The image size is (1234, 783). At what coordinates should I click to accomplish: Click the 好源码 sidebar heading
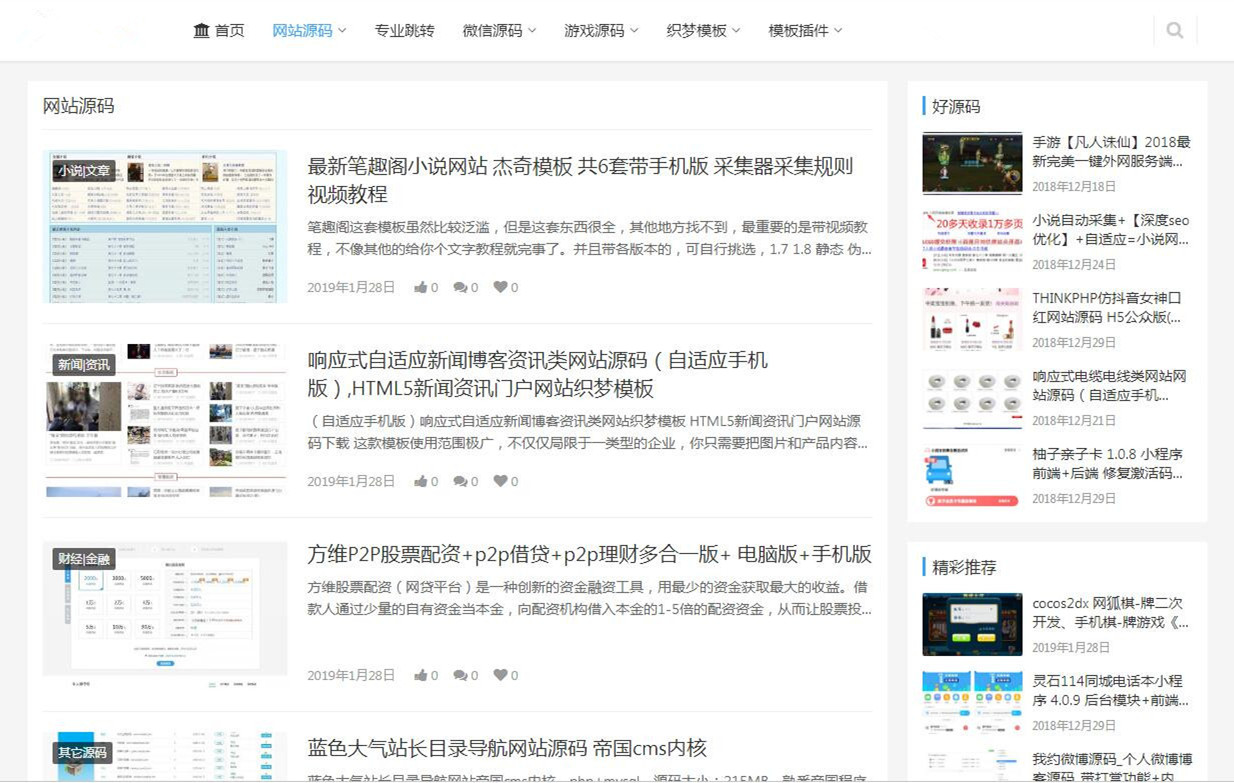pyautogui.click(x=956, y=106)
